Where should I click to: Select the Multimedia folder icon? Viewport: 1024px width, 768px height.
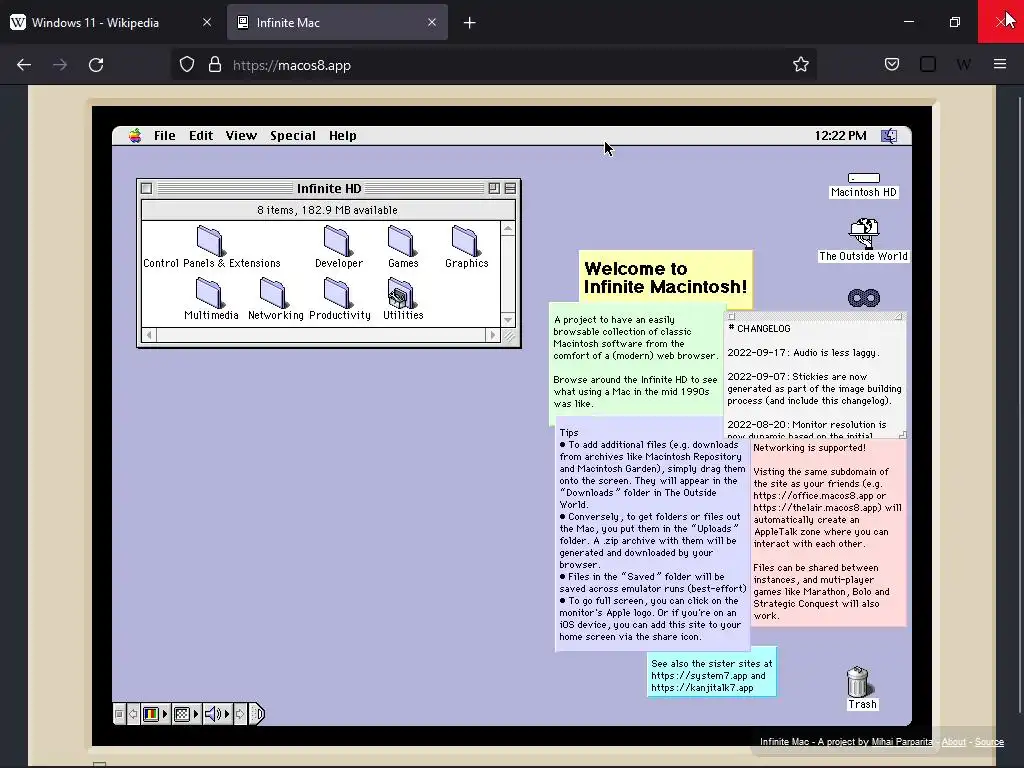click(x=210, y=293)
